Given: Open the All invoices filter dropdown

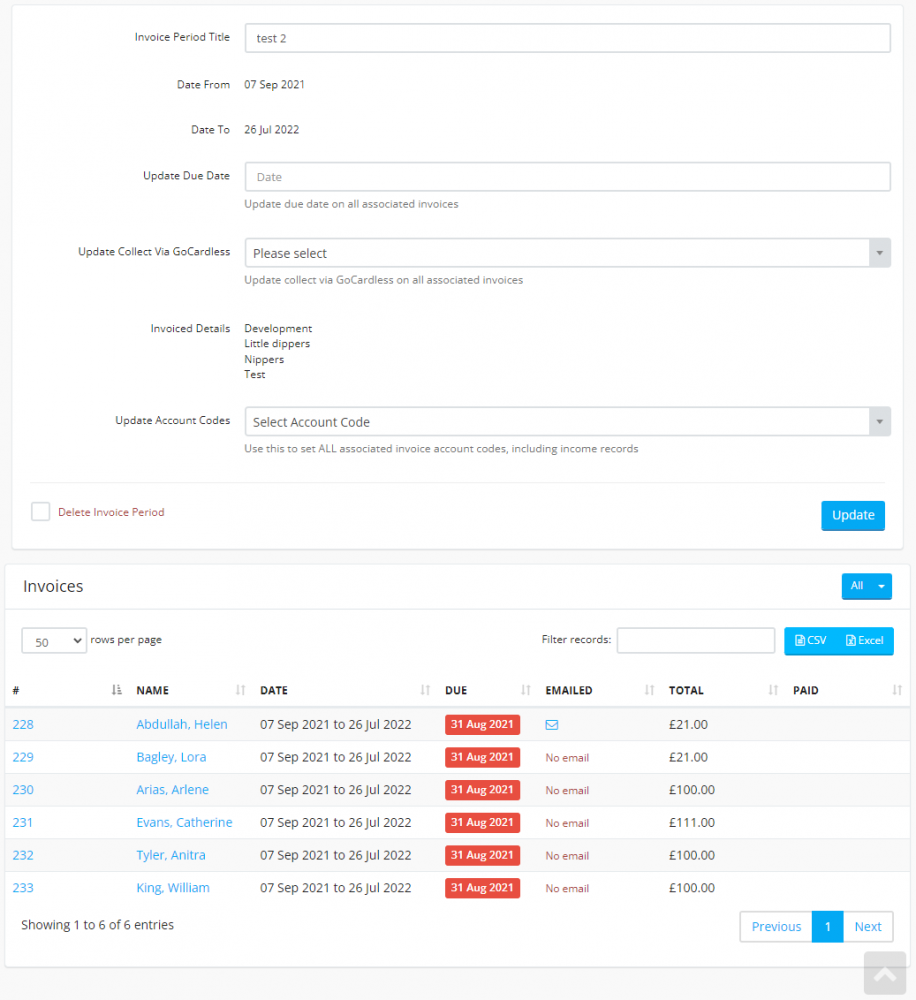Looking at the screenshot, I should pos(866,586).
